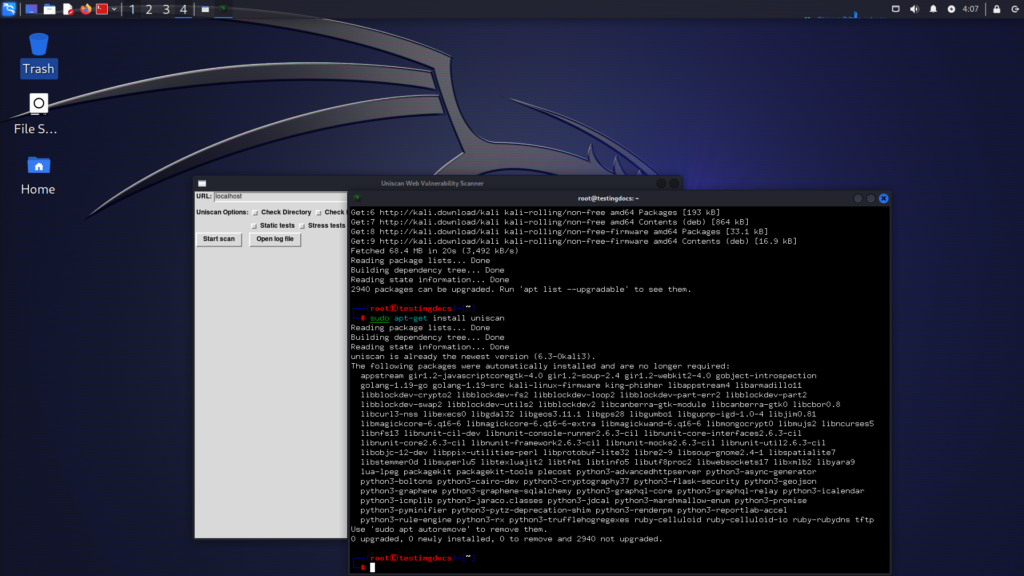Screen dimensions: 1024x576
Task: Click the lock screen padlock icon
Action: tap(997, 9)
